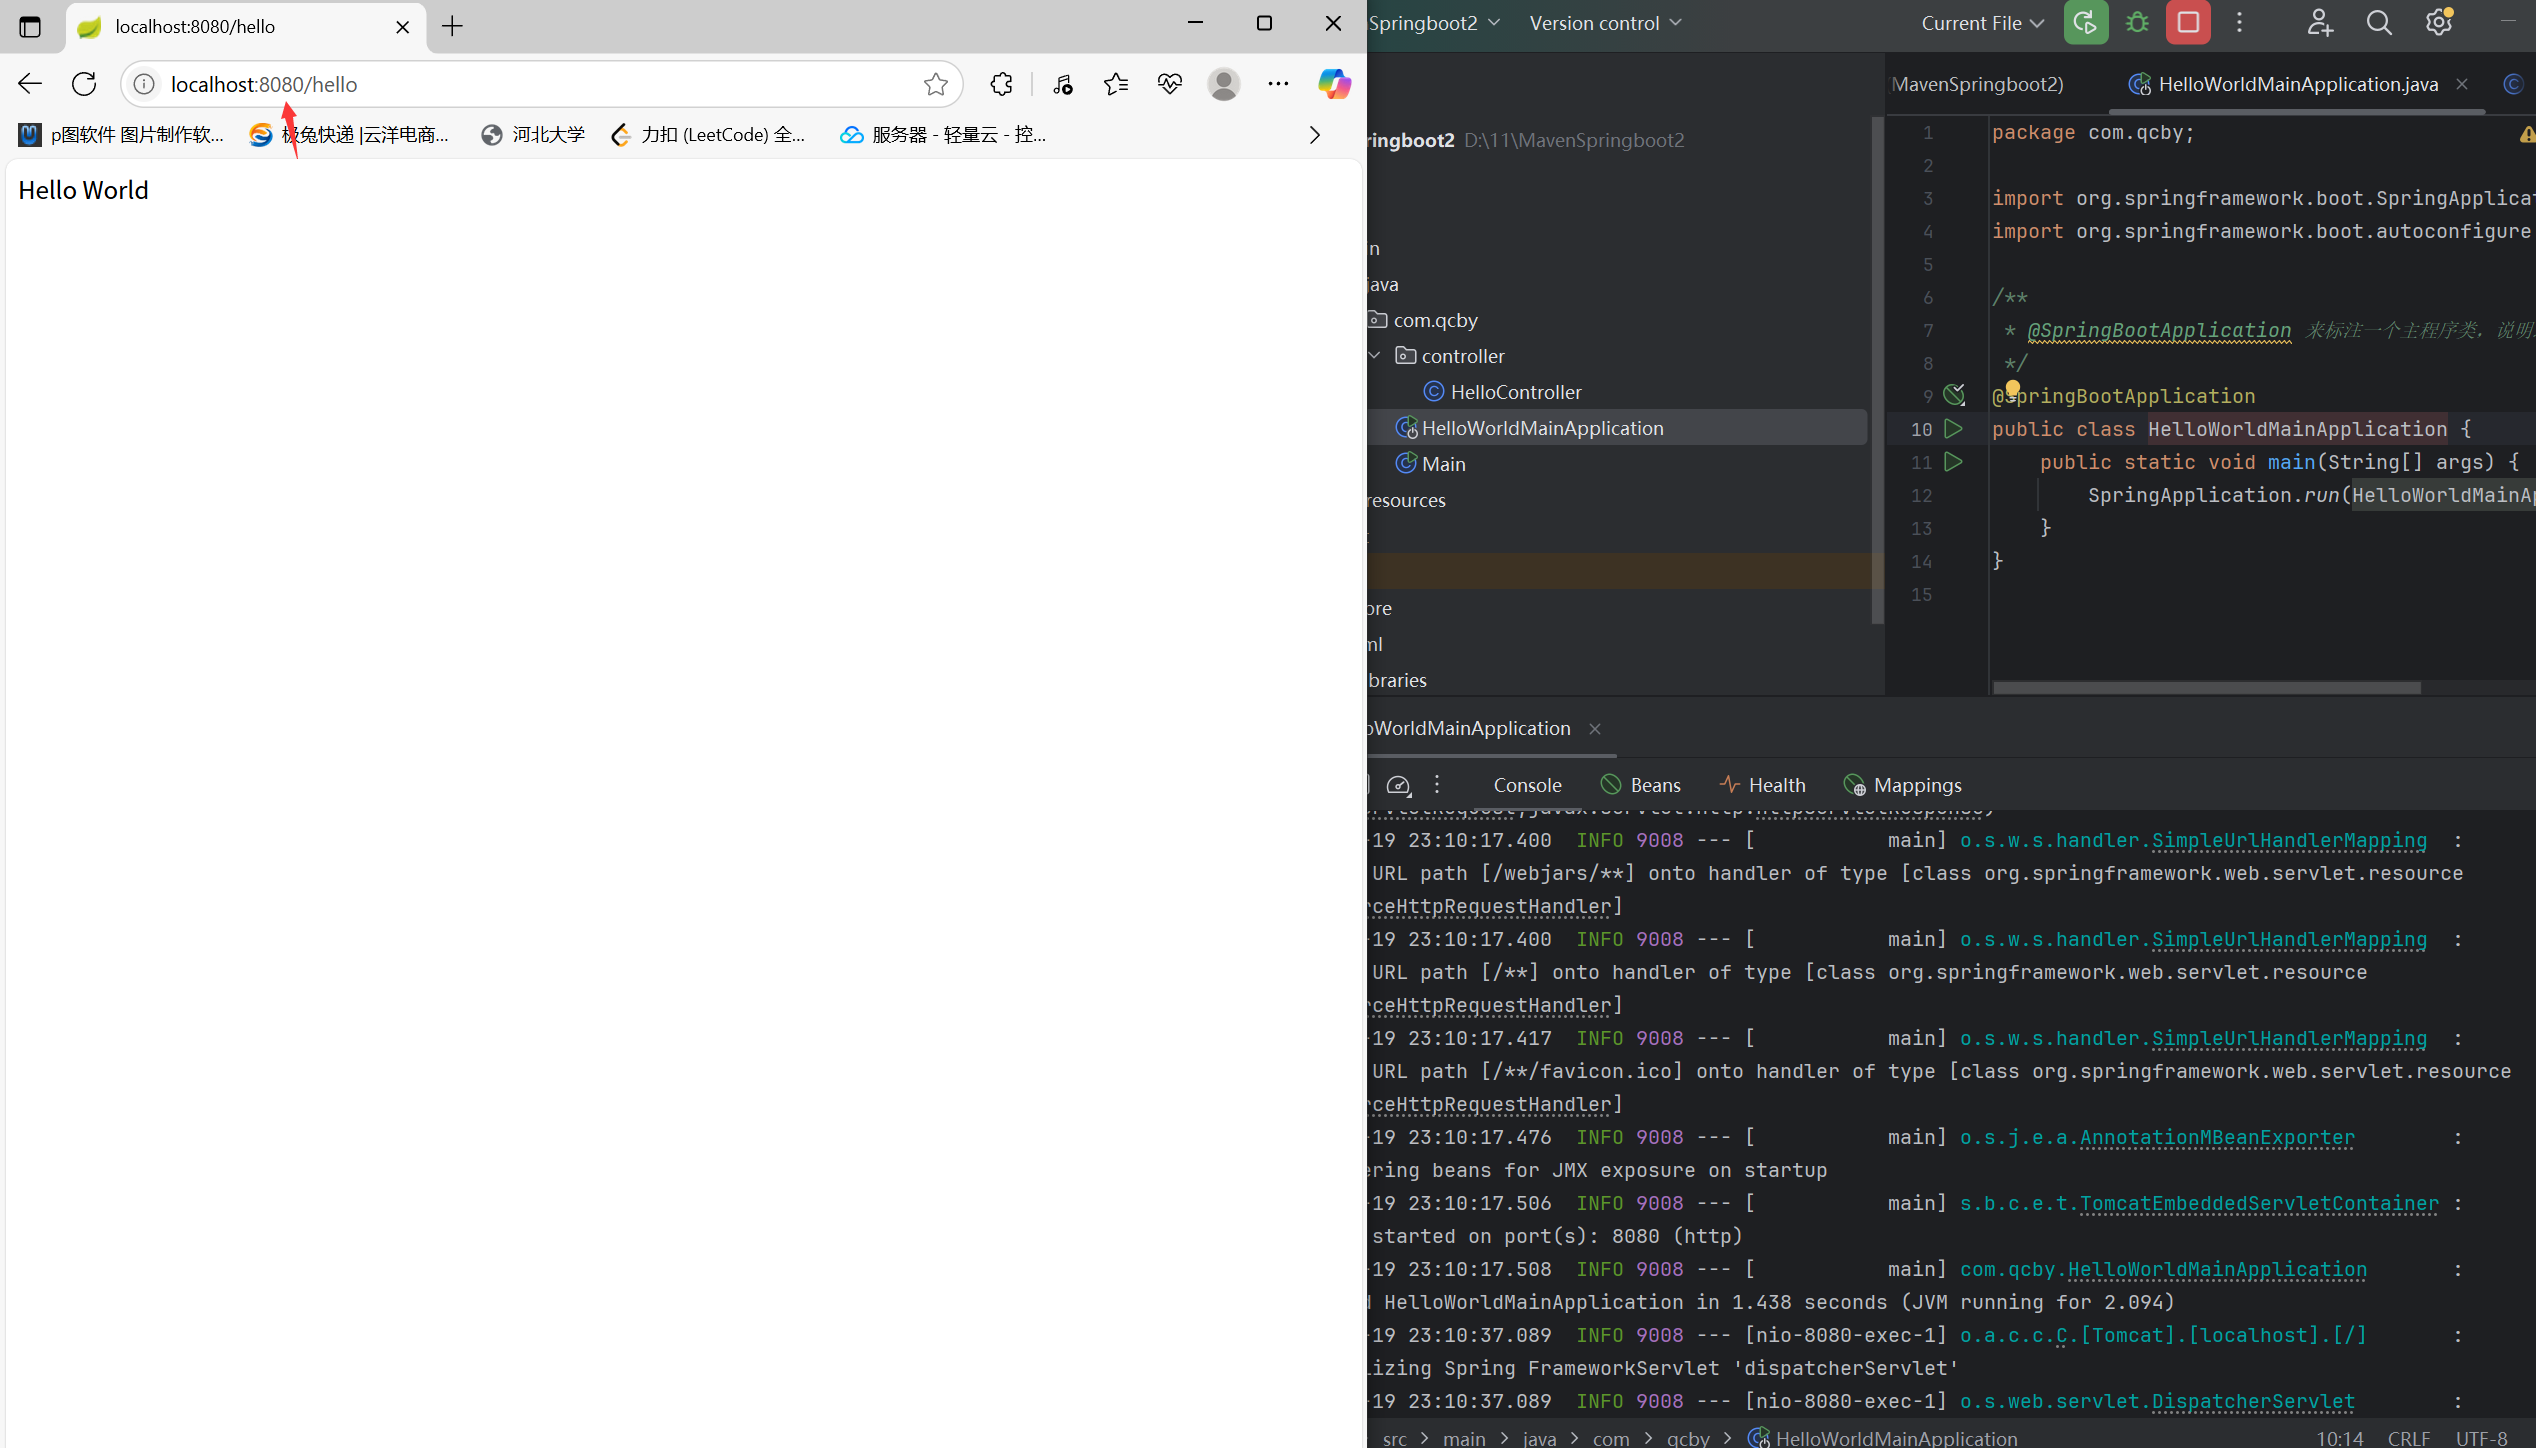The height and width of the screenshot is (1448, 2536).
Task: Open IntelliJ settings gear
Action: 2439,23
